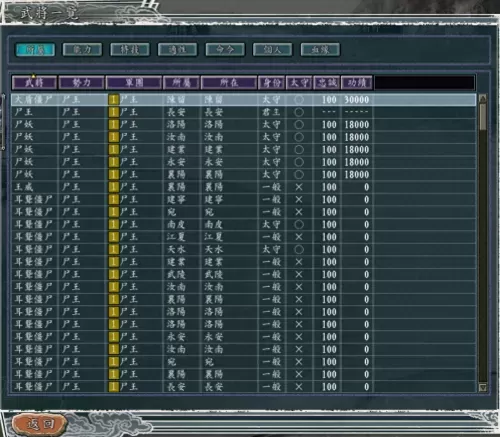Click the 18000 merit in 尸妖 永安 row
Image resolution: width=500 pixels, height=437 pixels.
pyautogui.click(x=357, y=162)
